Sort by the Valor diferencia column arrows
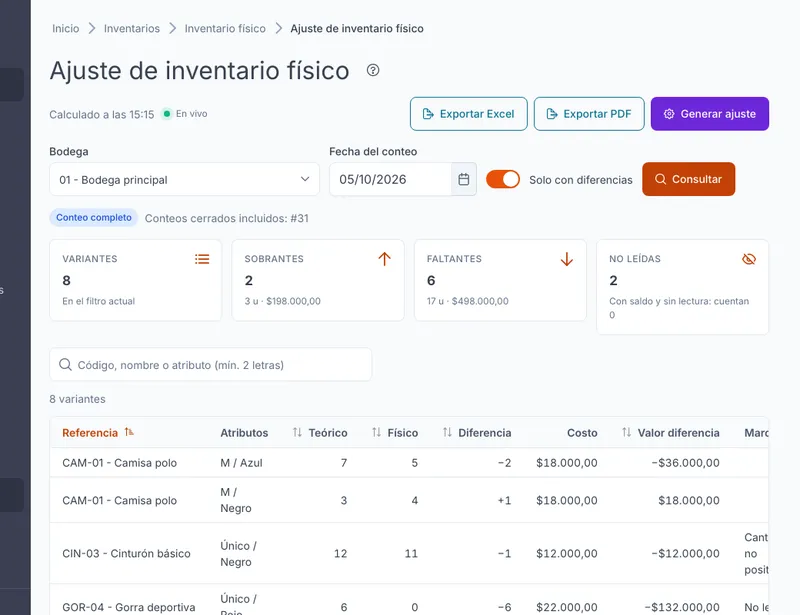 coord(627,433)
